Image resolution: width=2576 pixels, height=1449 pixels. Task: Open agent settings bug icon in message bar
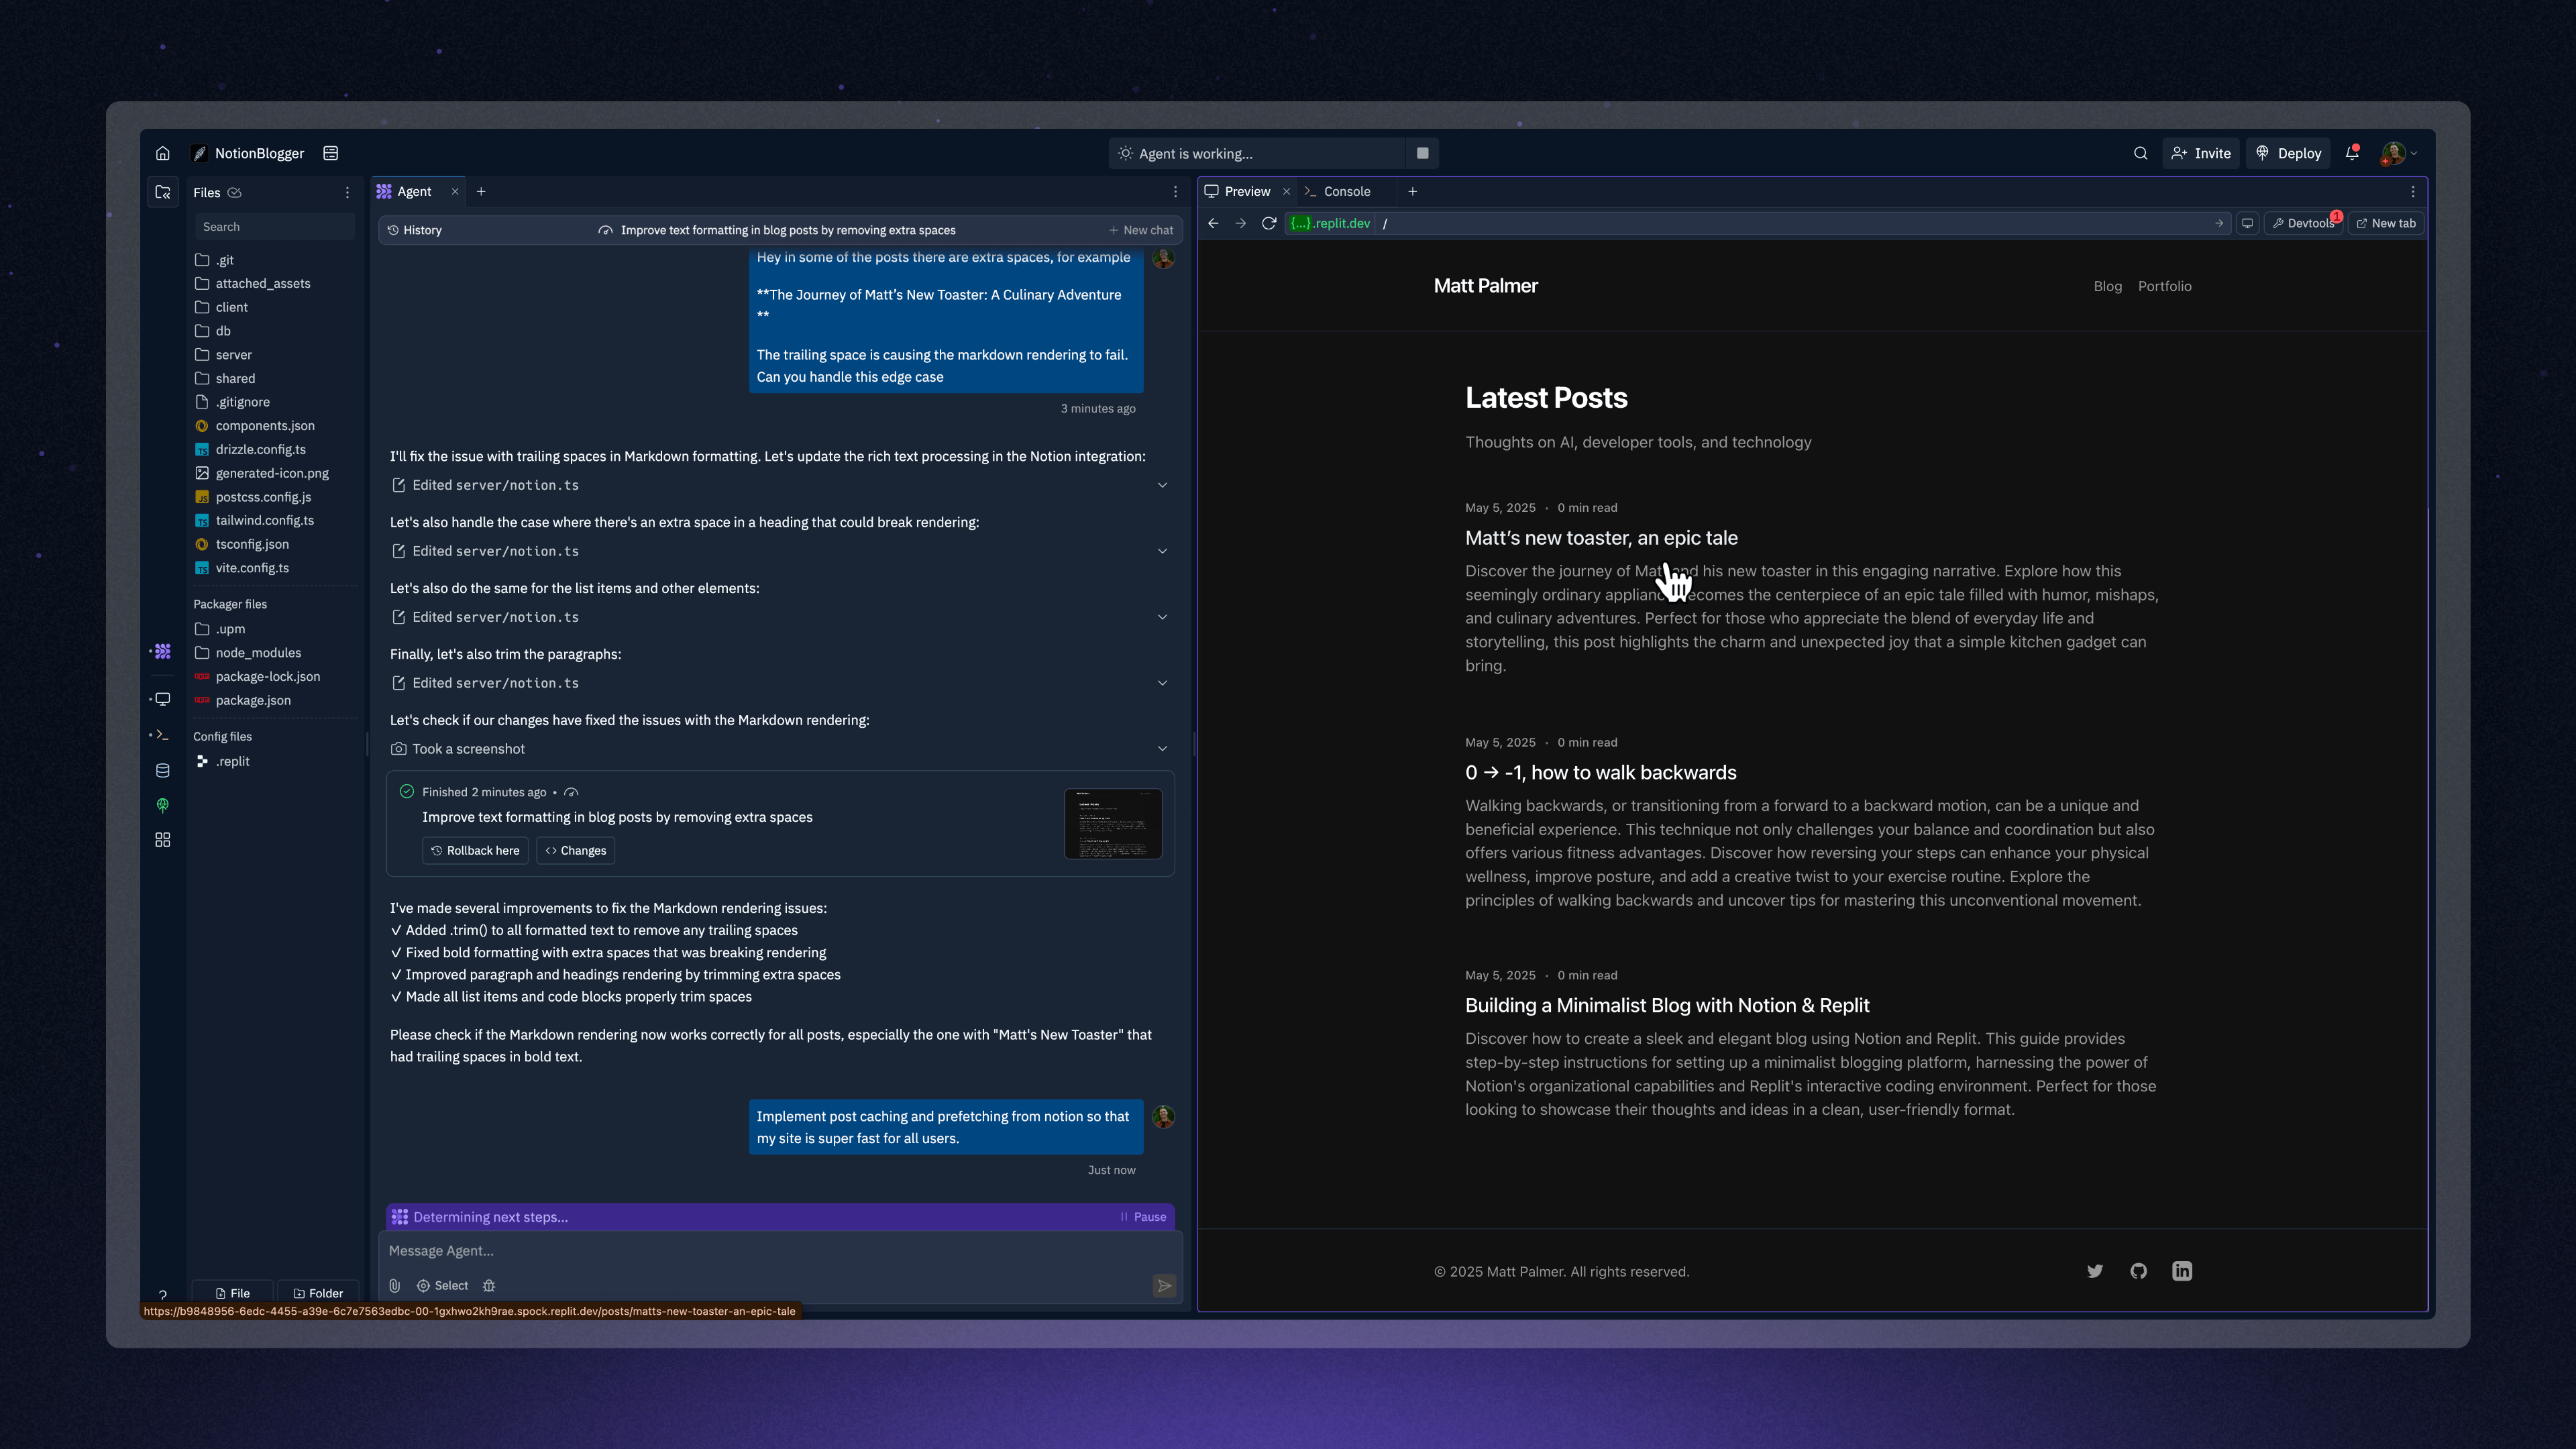tap(489, 1285)
